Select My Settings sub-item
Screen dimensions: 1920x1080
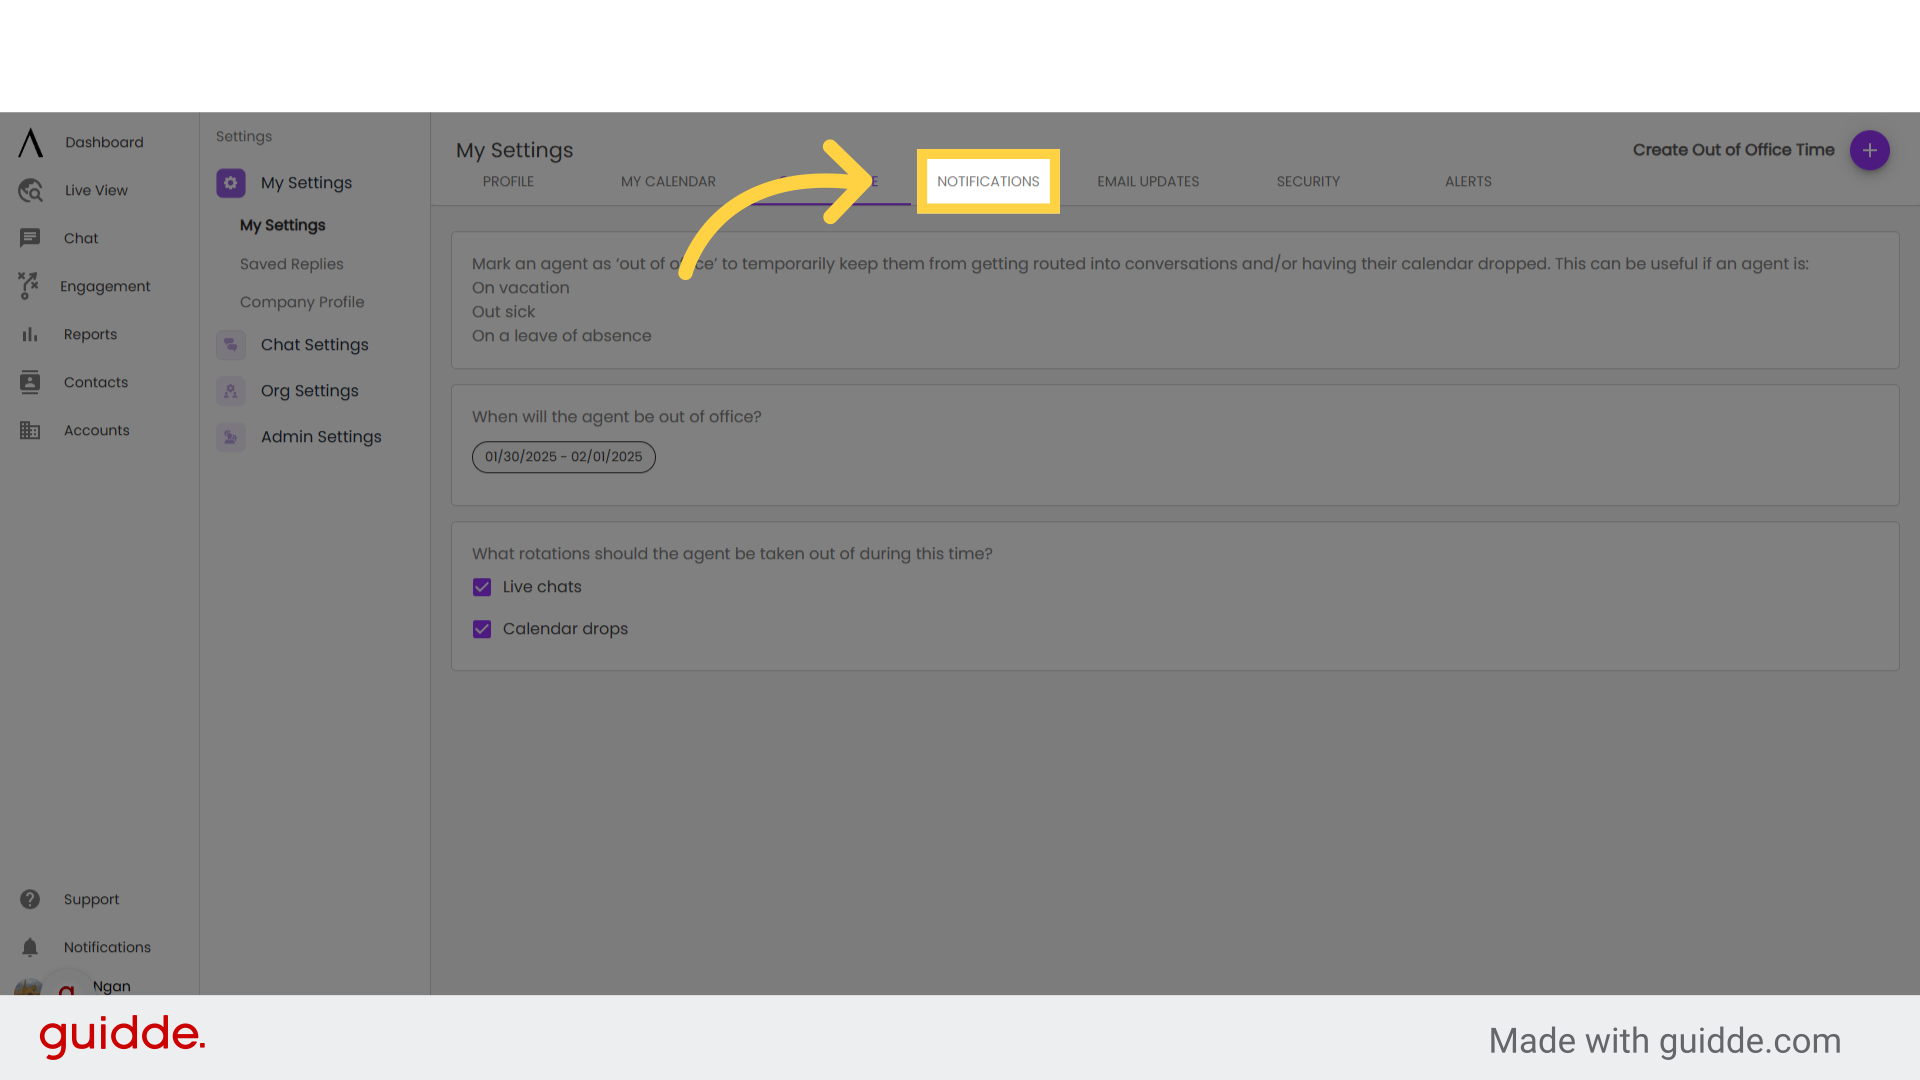[282, 225]
